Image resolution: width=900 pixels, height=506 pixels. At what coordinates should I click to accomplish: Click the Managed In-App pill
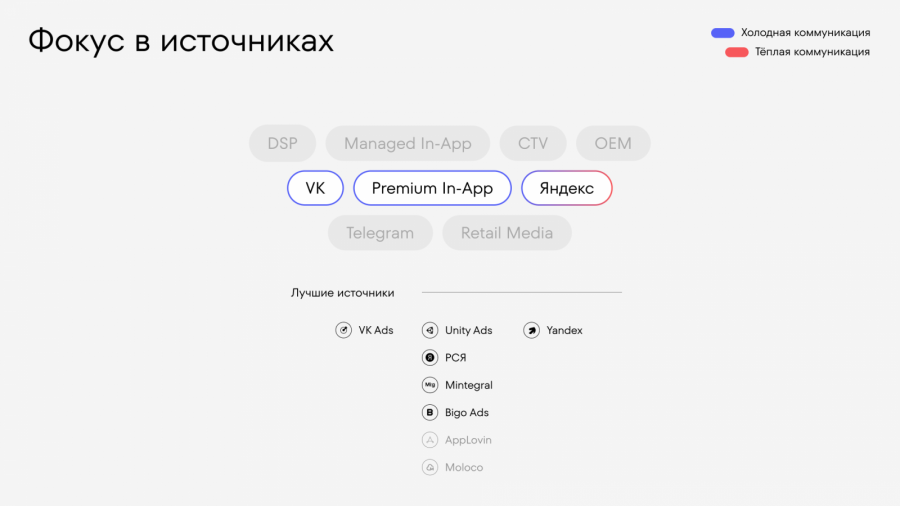pos(407,143)
